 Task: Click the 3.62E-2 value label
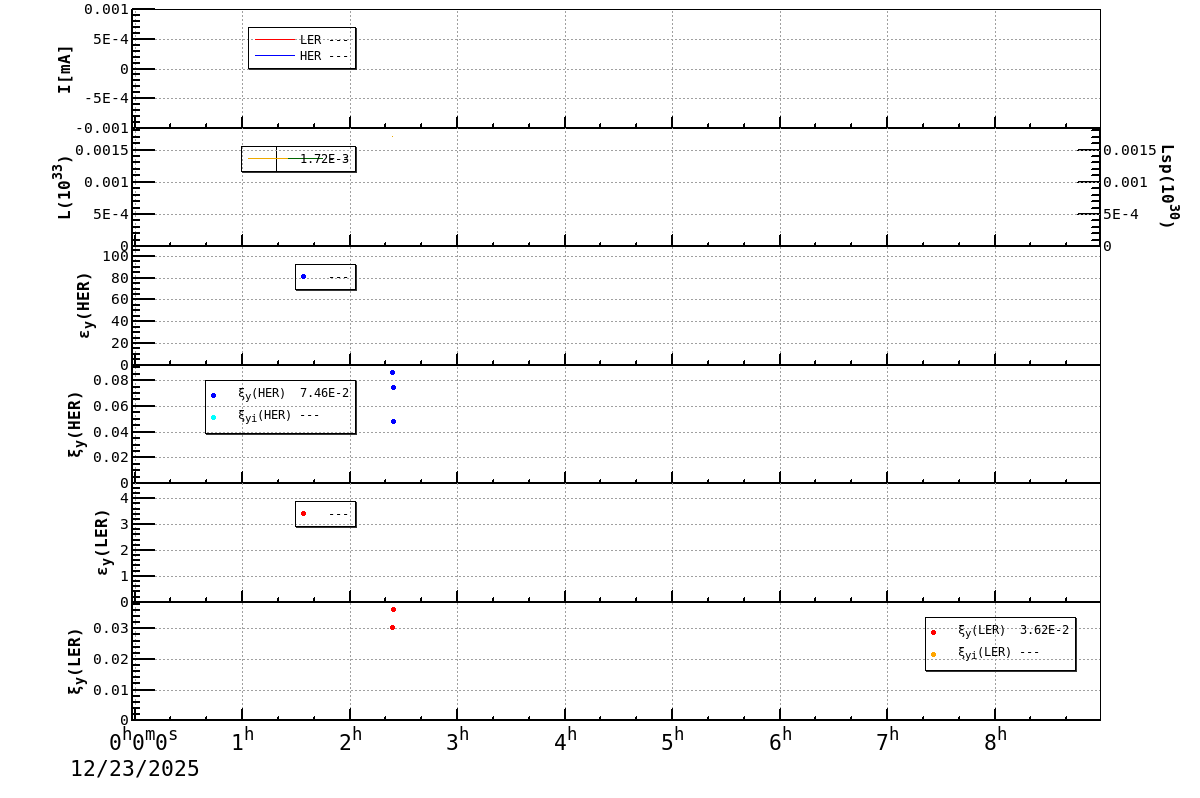click(x=1042, y=630)
